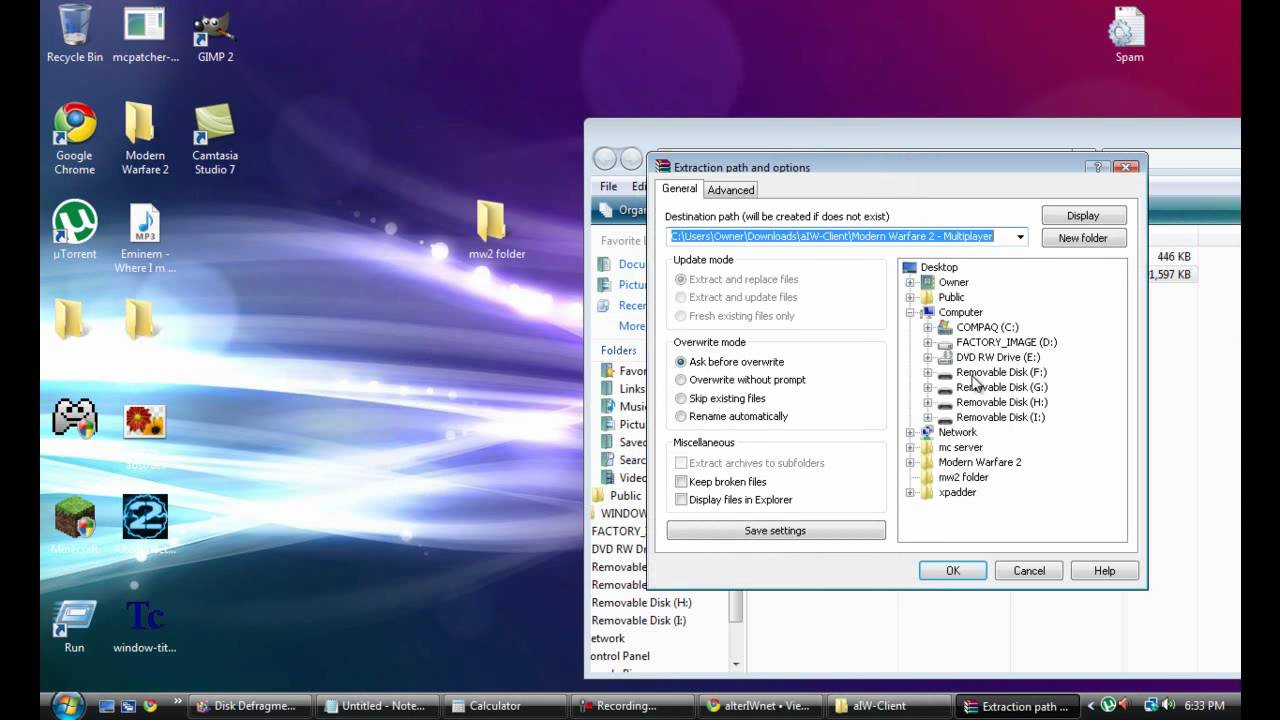Launch µTorrent from the desktop
This screenshot has width=1280, height=720.
tap(74, 230)
